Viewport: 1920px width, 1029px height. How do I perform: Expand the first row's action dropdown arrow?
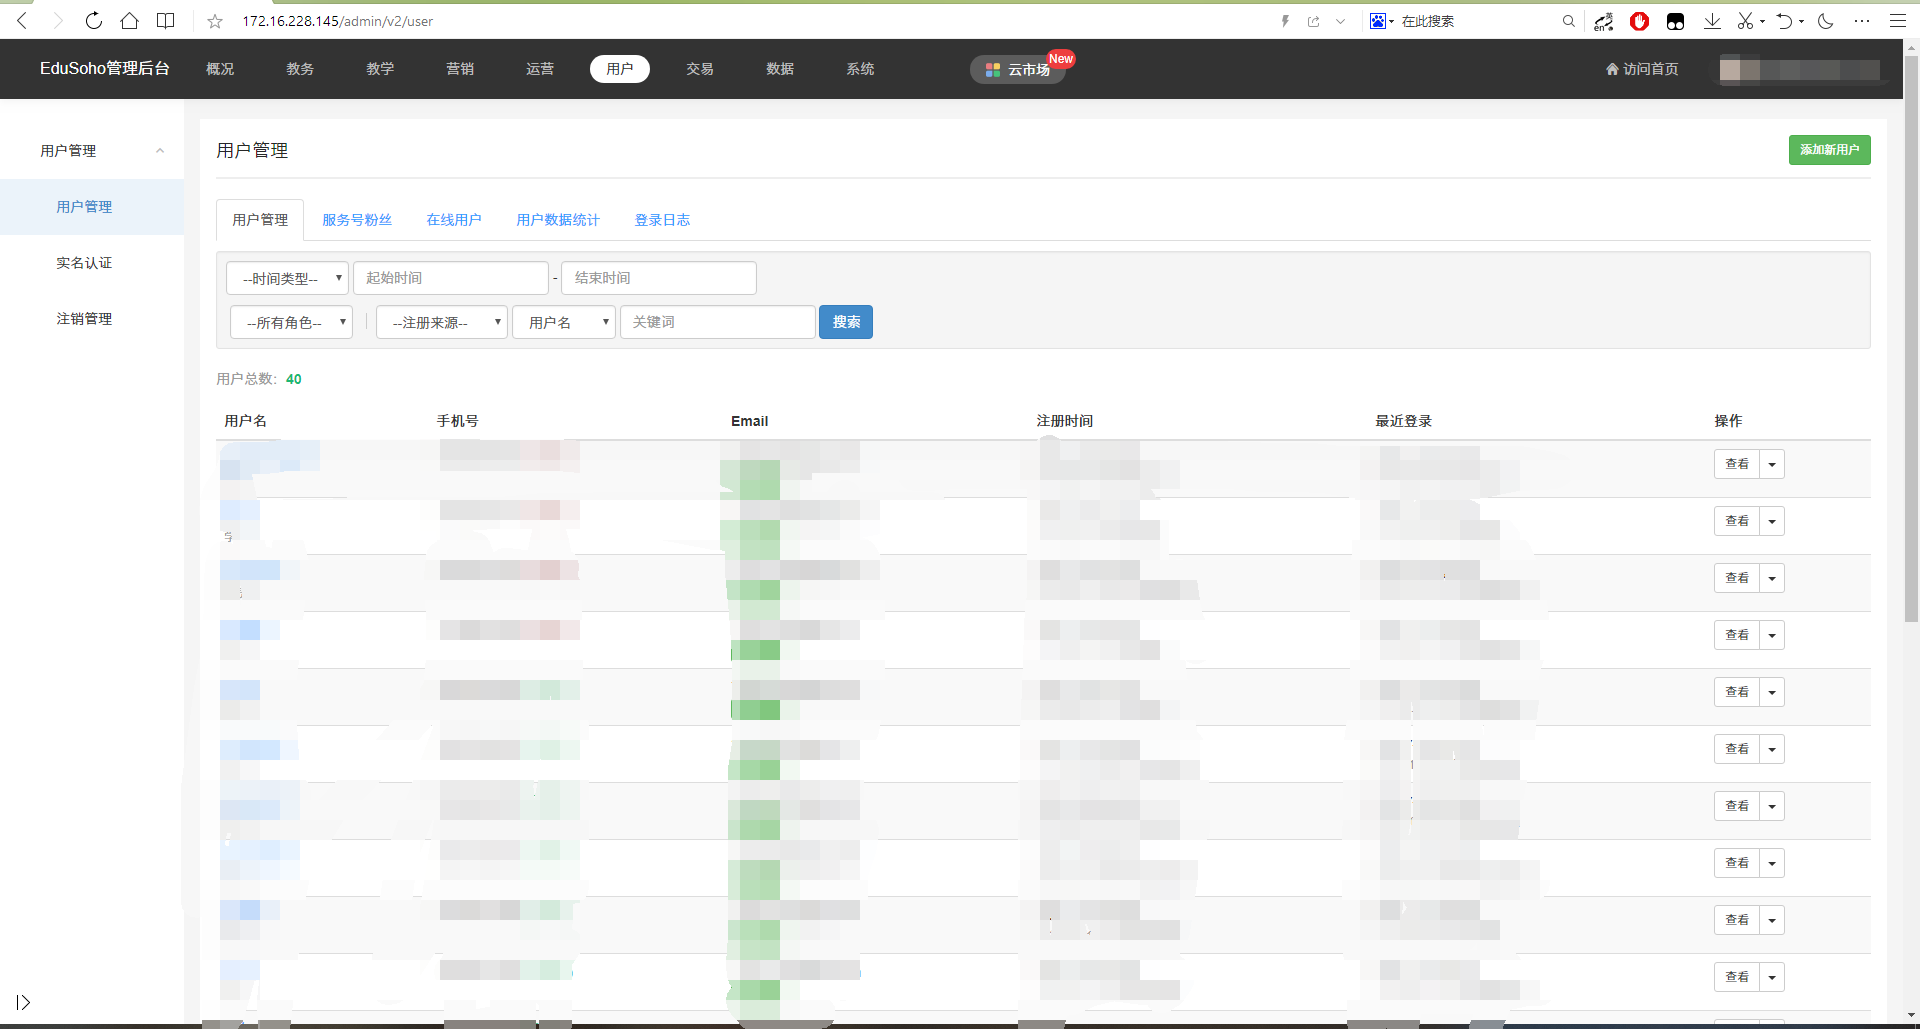pos(1772,464)
